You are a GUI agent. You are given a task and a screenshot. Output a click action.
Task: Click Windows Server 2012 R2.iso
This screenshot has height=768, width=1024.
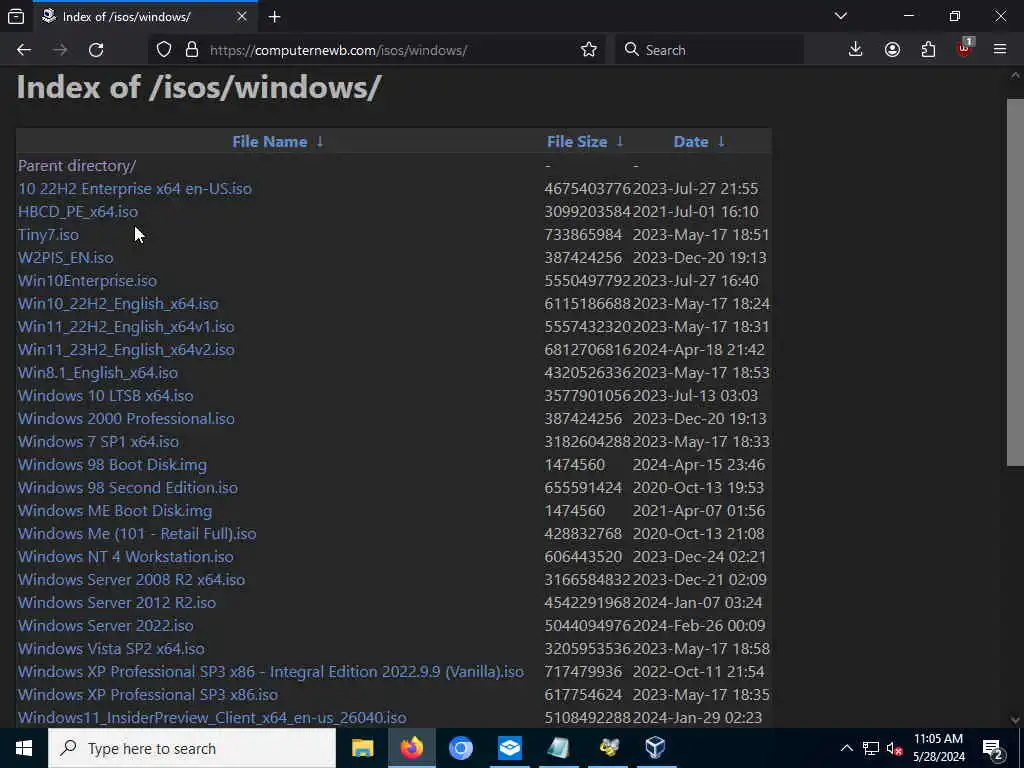point(117,603)
